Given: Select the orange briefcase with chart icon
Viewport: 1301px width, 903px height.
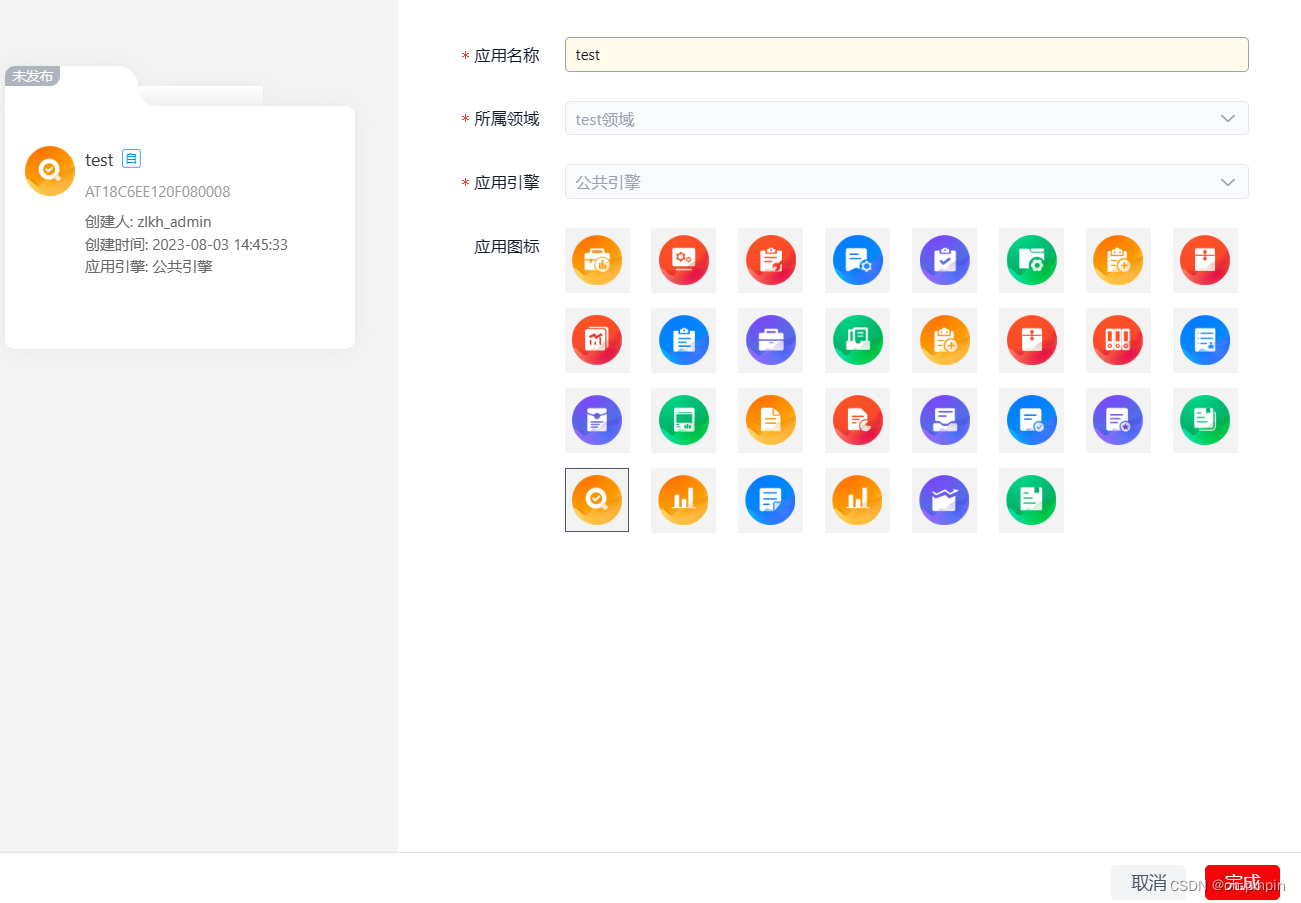Looking at the screenshot, I should (597, 260).
